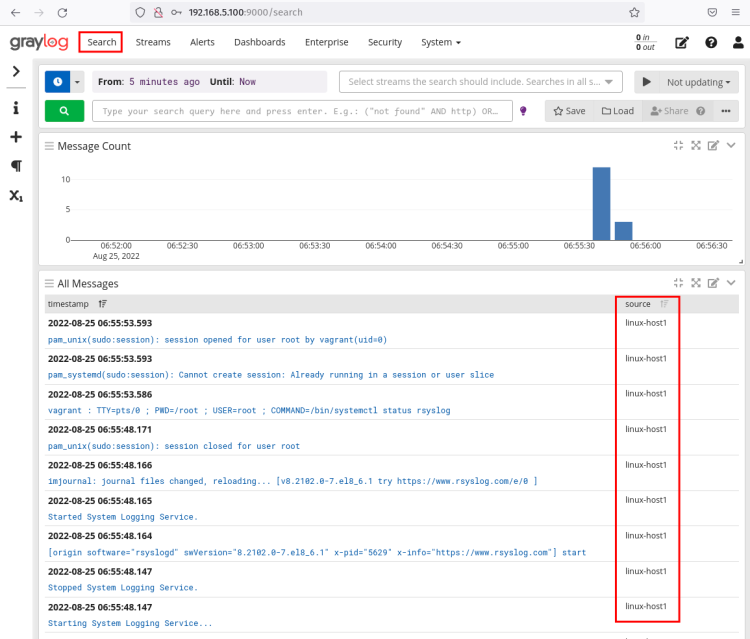Image resolution: width=750 pixels, height=639 pixels.
Task: Grab the Message Count widget drag handle
Action: 49,146
